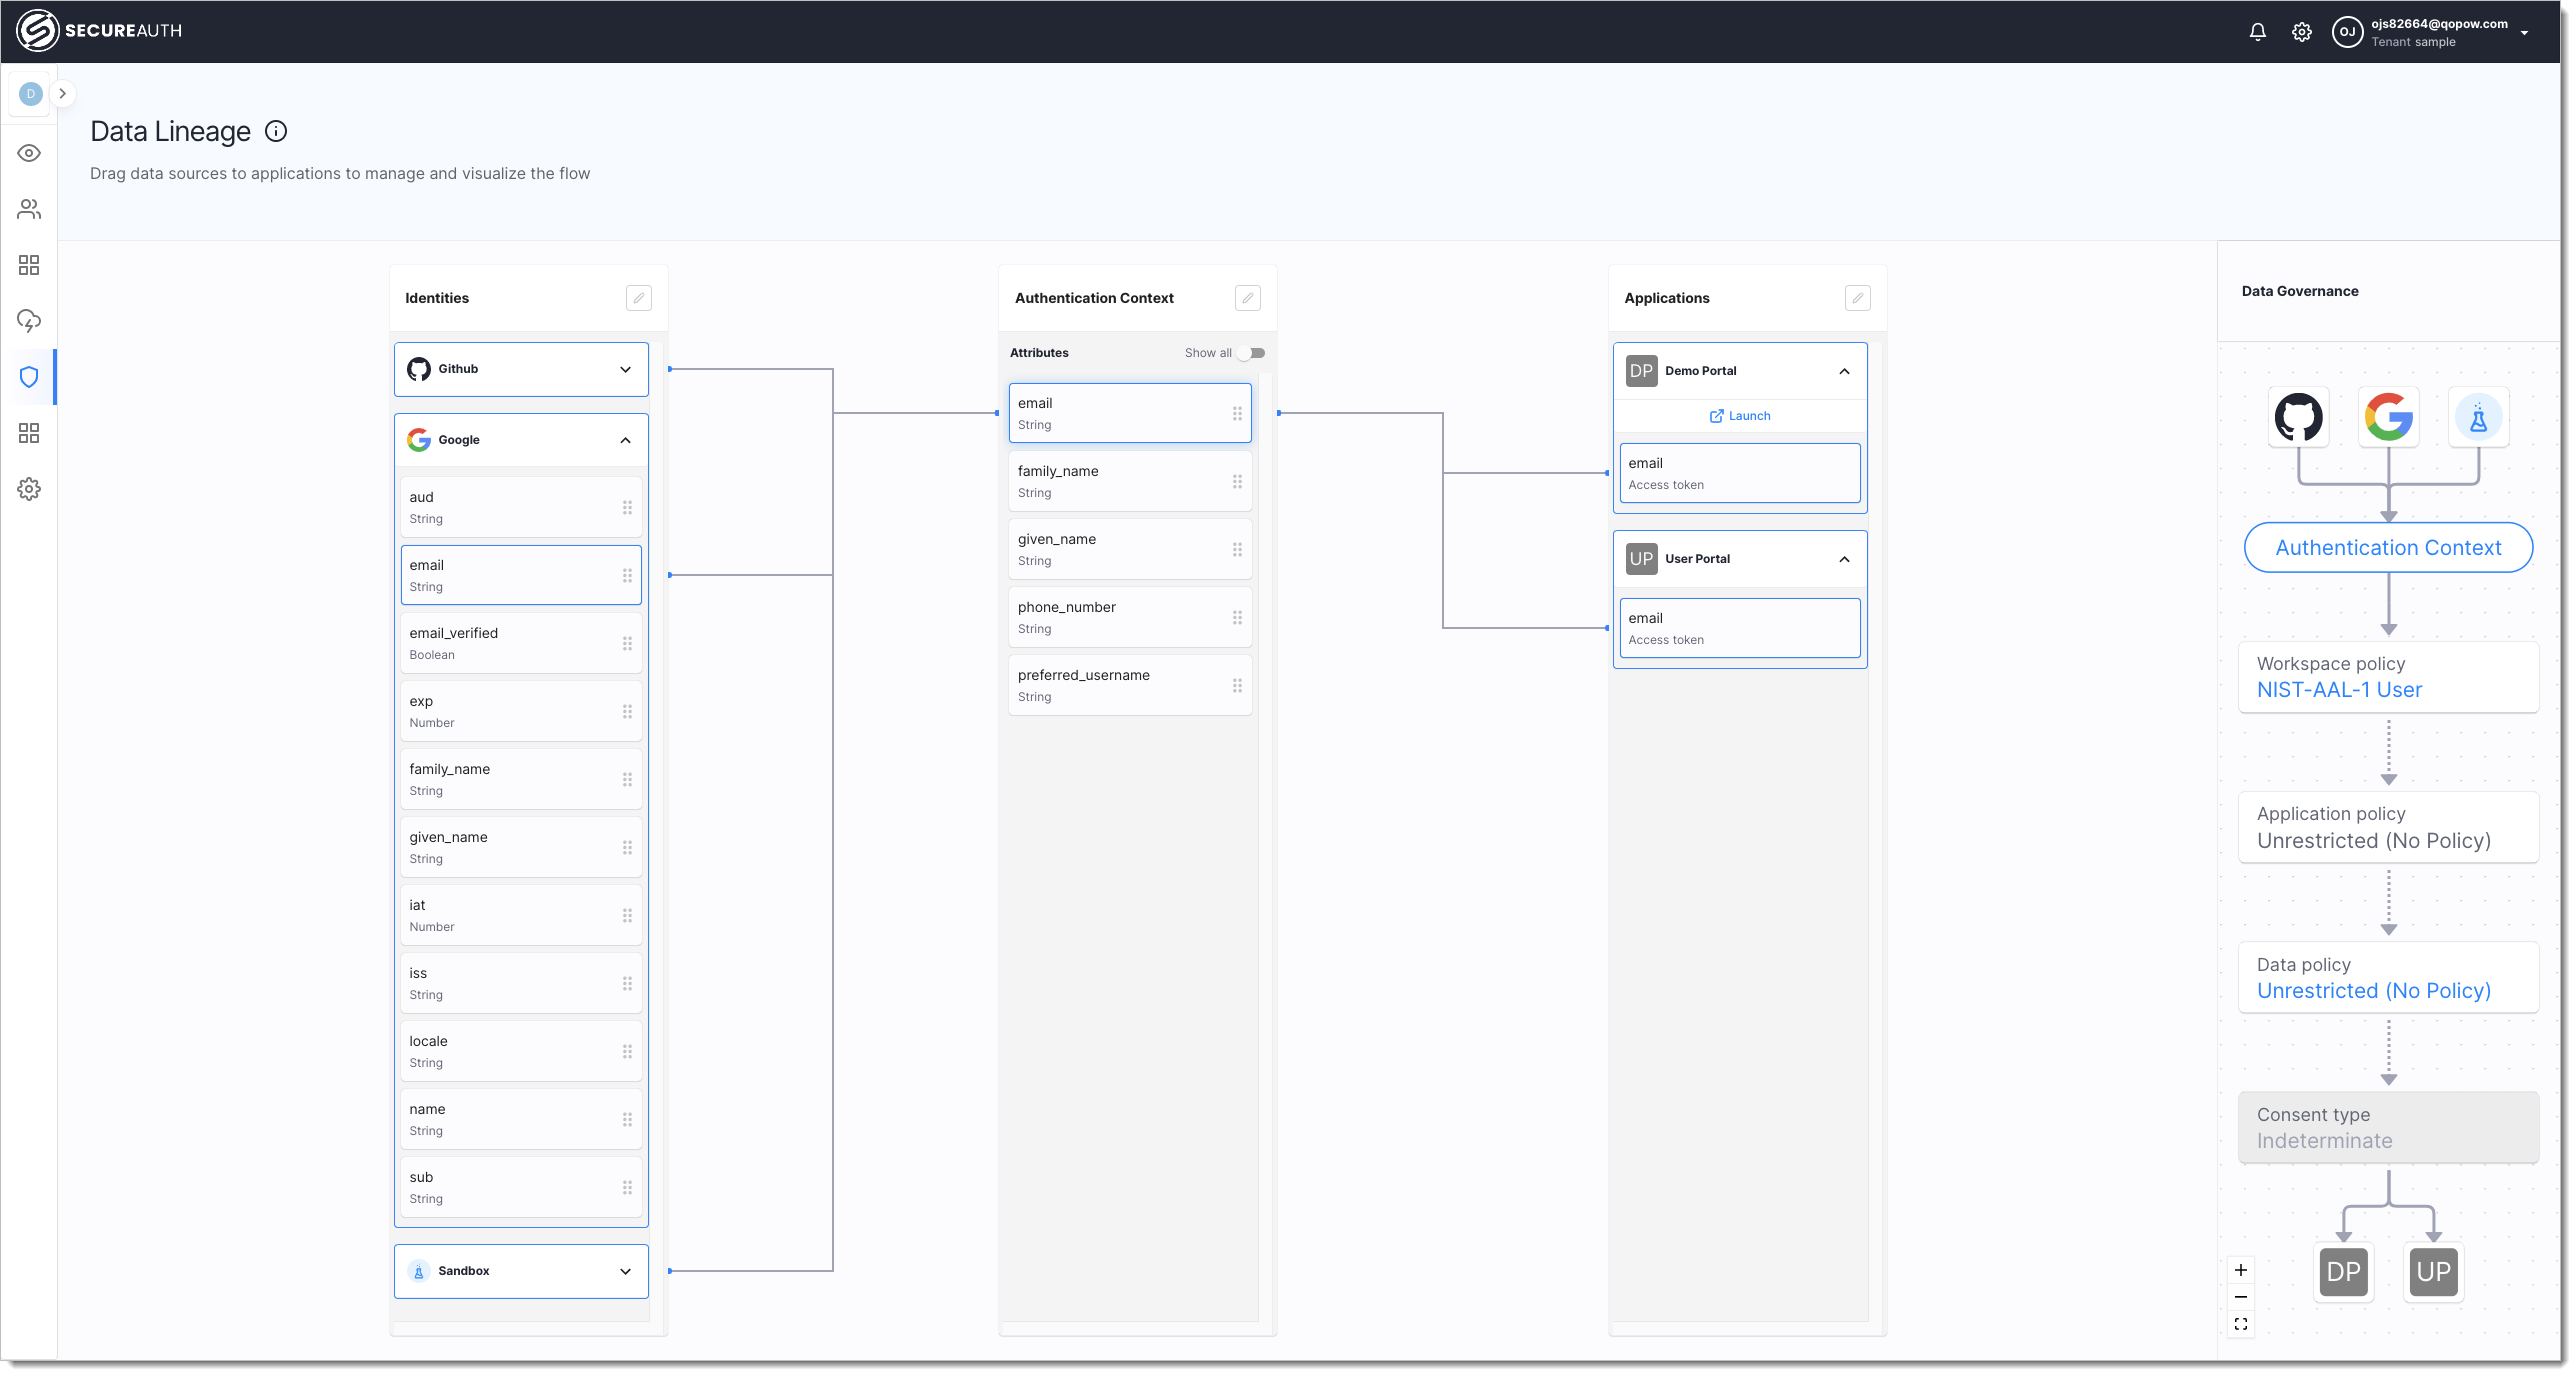The width and height of the screenshot is (2576, 1376).
Task: Select Demo Portal email access token
Action: point(1740,473)
